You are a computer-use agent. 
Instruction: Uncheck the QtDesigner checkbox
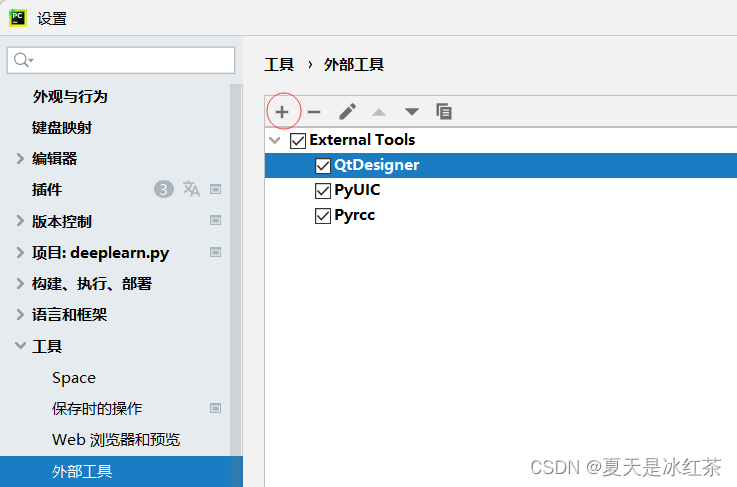323,165
